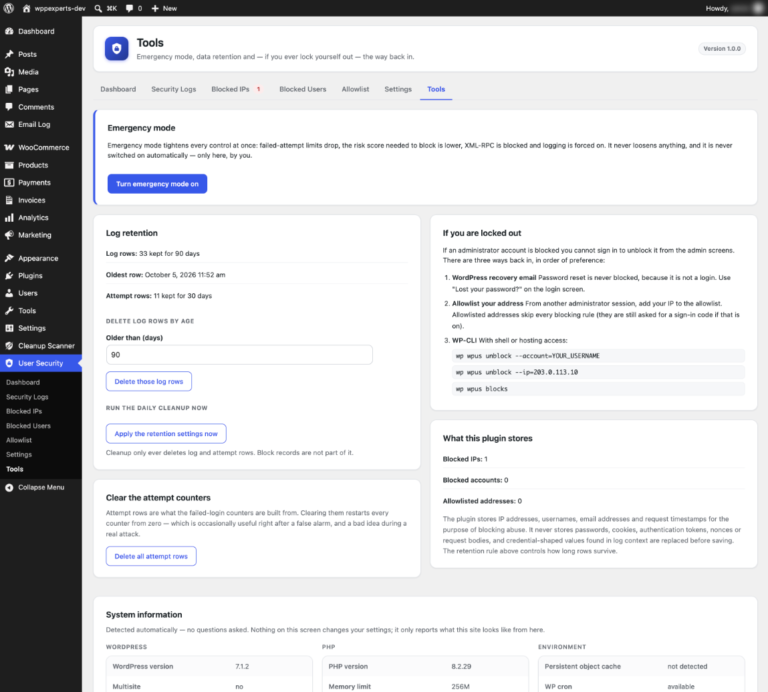Click the Version 1.0.0 badge
This screenshot has height=692, width=768.
(x=722, y=48)
